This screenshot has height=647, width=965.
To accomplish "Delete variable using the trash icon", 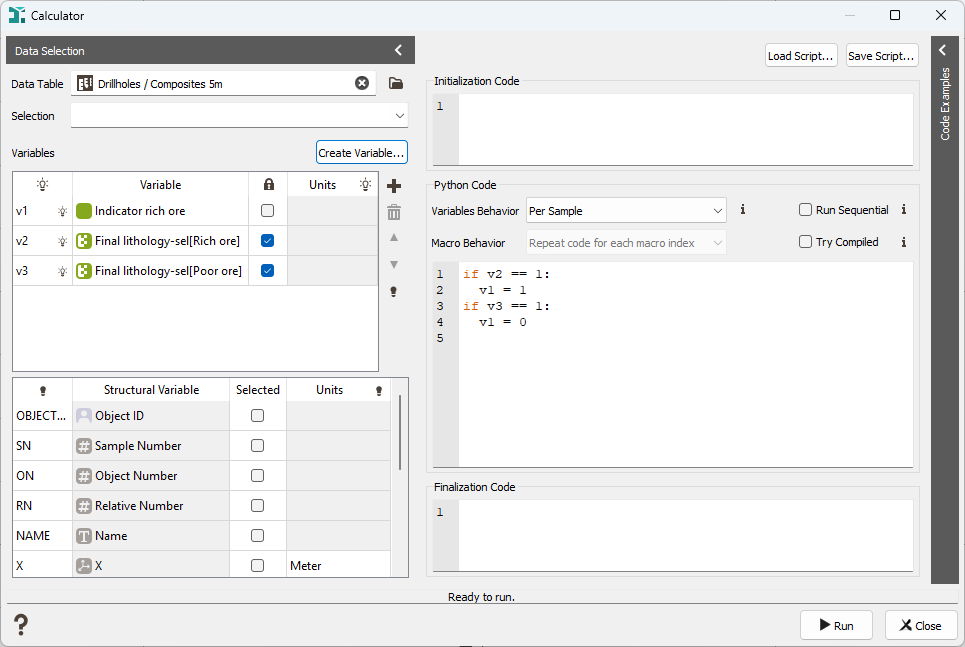I will (x=394, y=212).
